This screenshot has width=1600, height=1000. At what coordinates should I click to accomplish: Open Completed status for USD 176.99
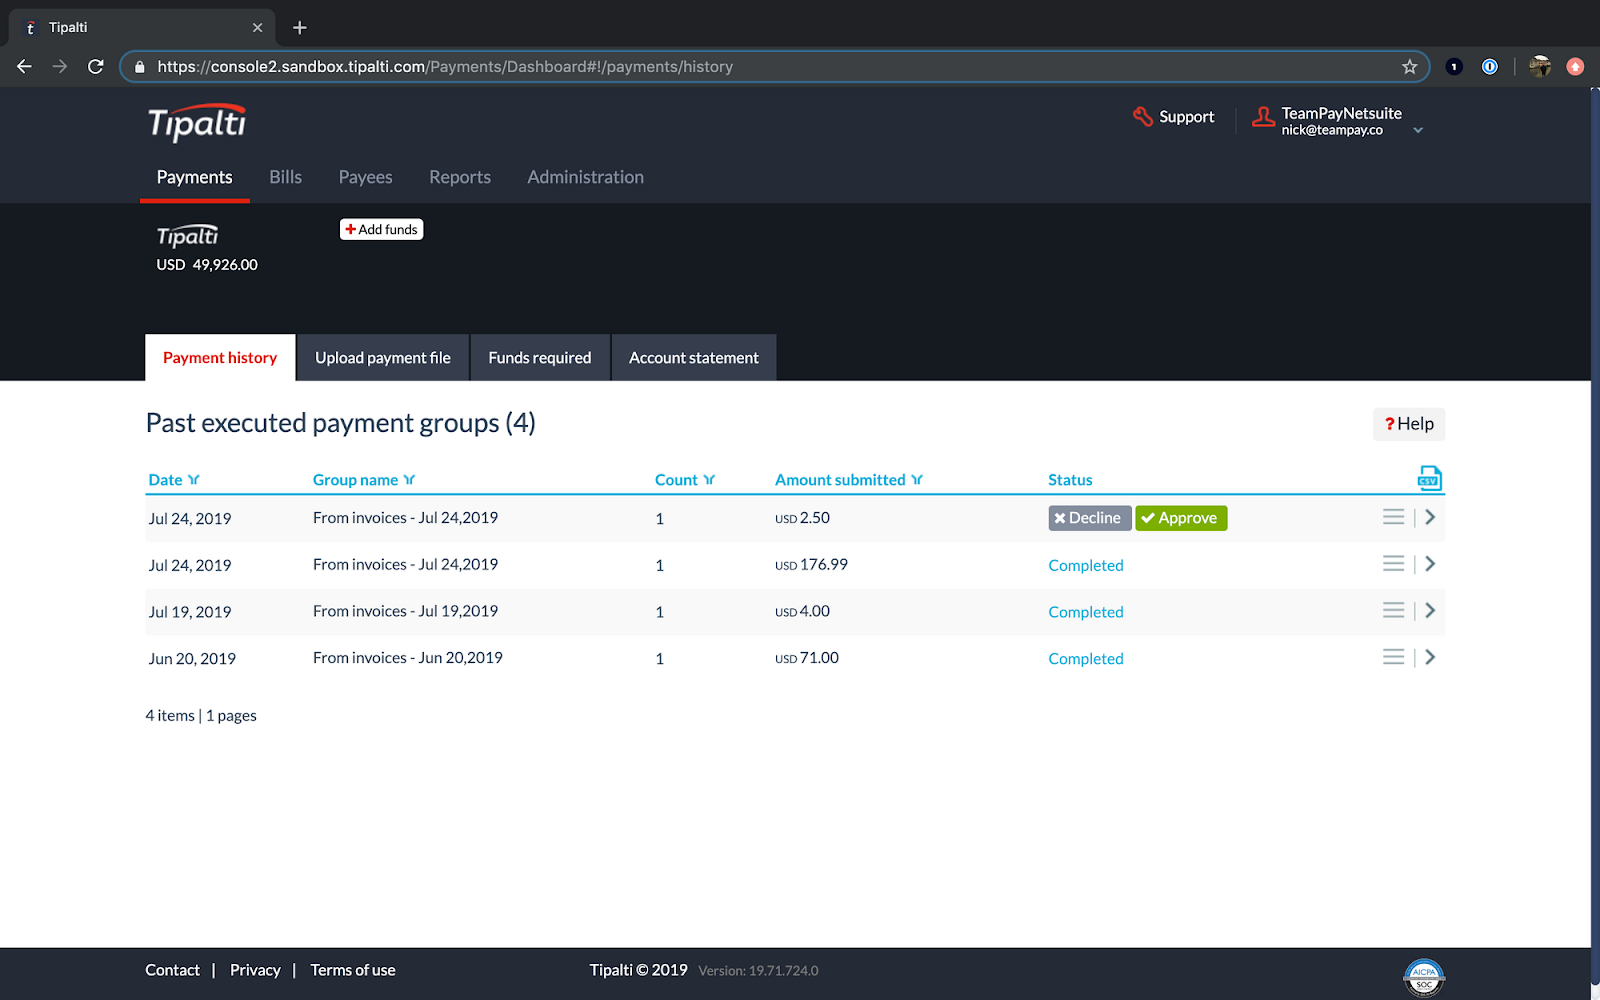[1086, 565]
